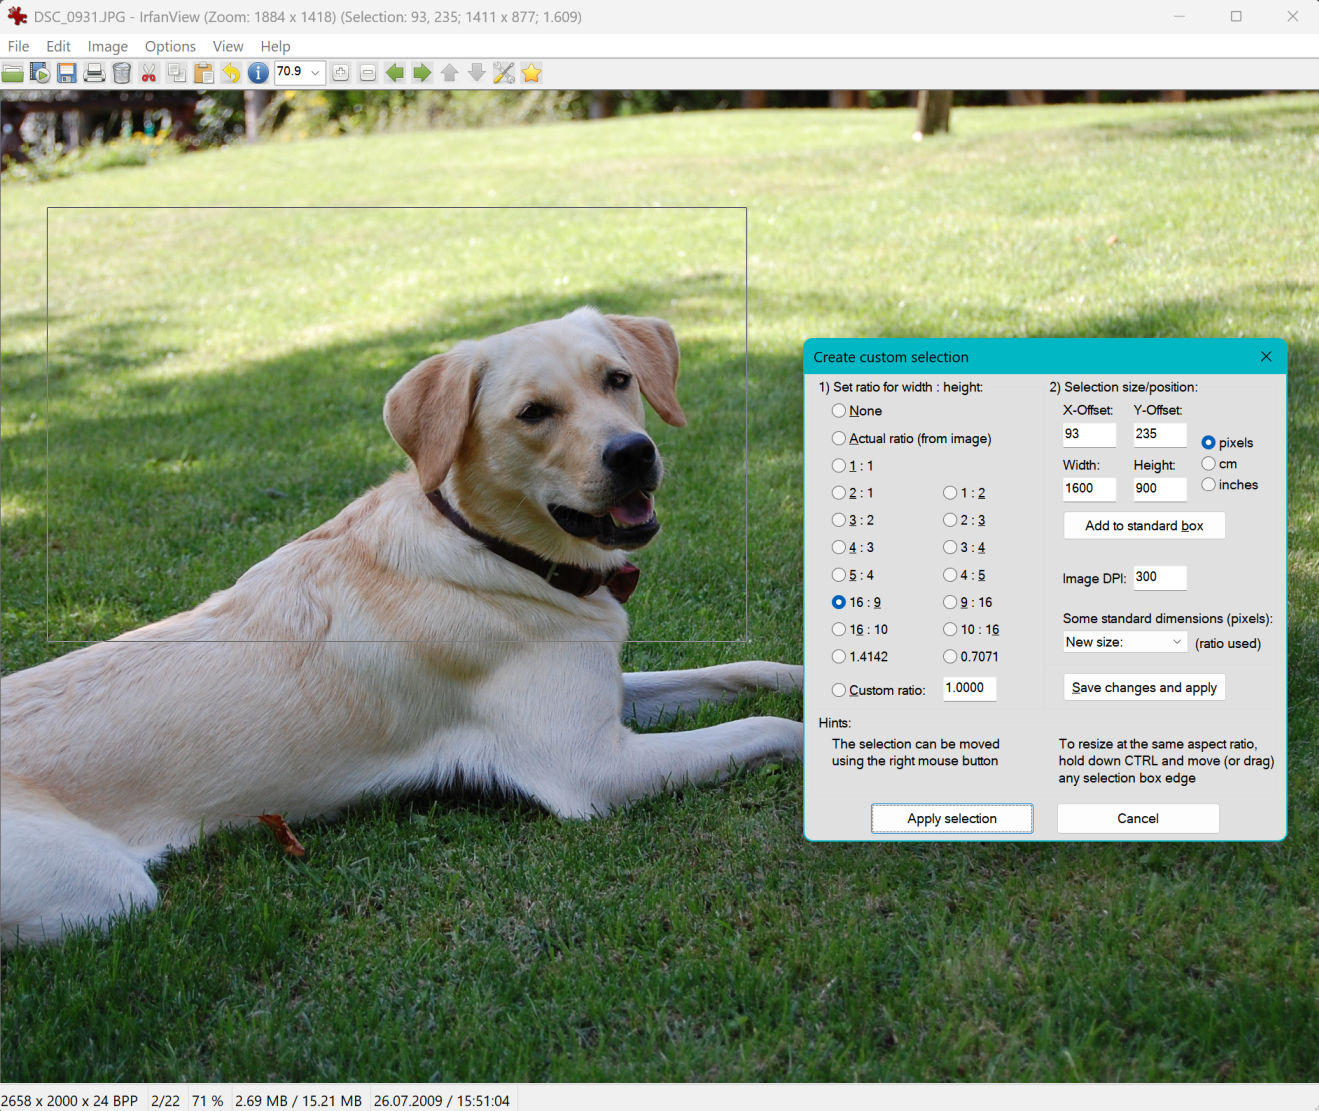Expand the zoom percentage dropdown

coord(315,73)
